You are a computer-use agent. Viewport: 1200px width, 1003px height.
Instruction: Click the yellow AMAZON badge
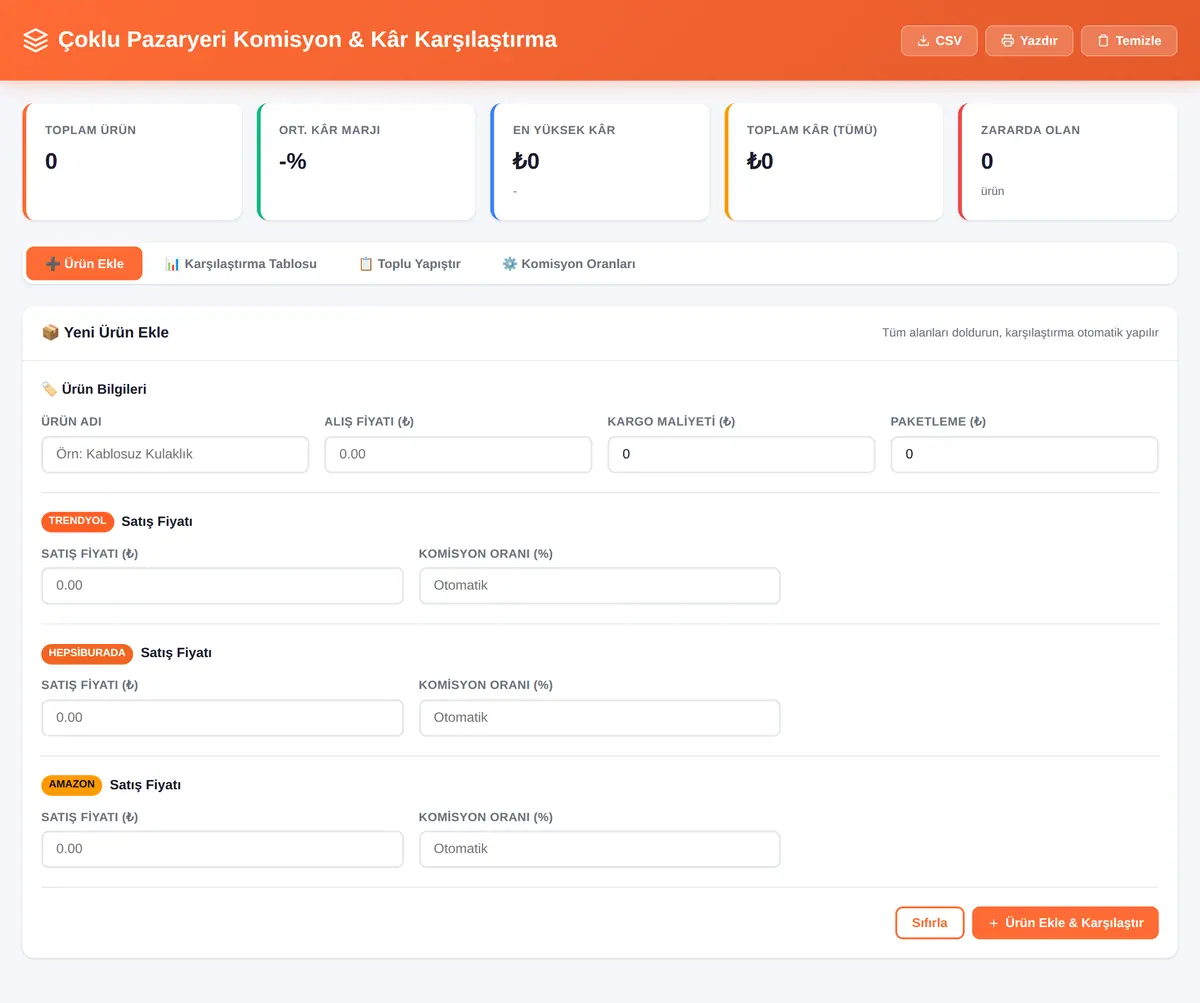(72, 785)
